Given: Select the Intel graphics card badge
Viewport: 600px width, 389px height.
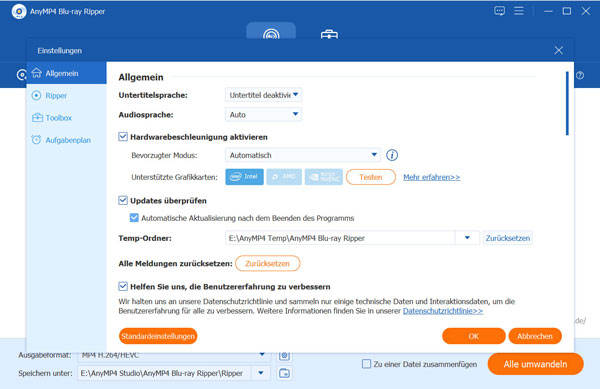Looking at the screenshot, I should point(244,177).
